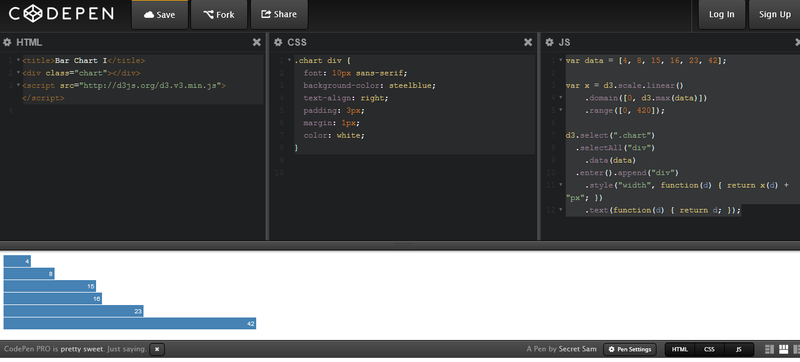Click the bar labeled 8
This screenshot has width=800, height=362.
click(x=29, y=274)
